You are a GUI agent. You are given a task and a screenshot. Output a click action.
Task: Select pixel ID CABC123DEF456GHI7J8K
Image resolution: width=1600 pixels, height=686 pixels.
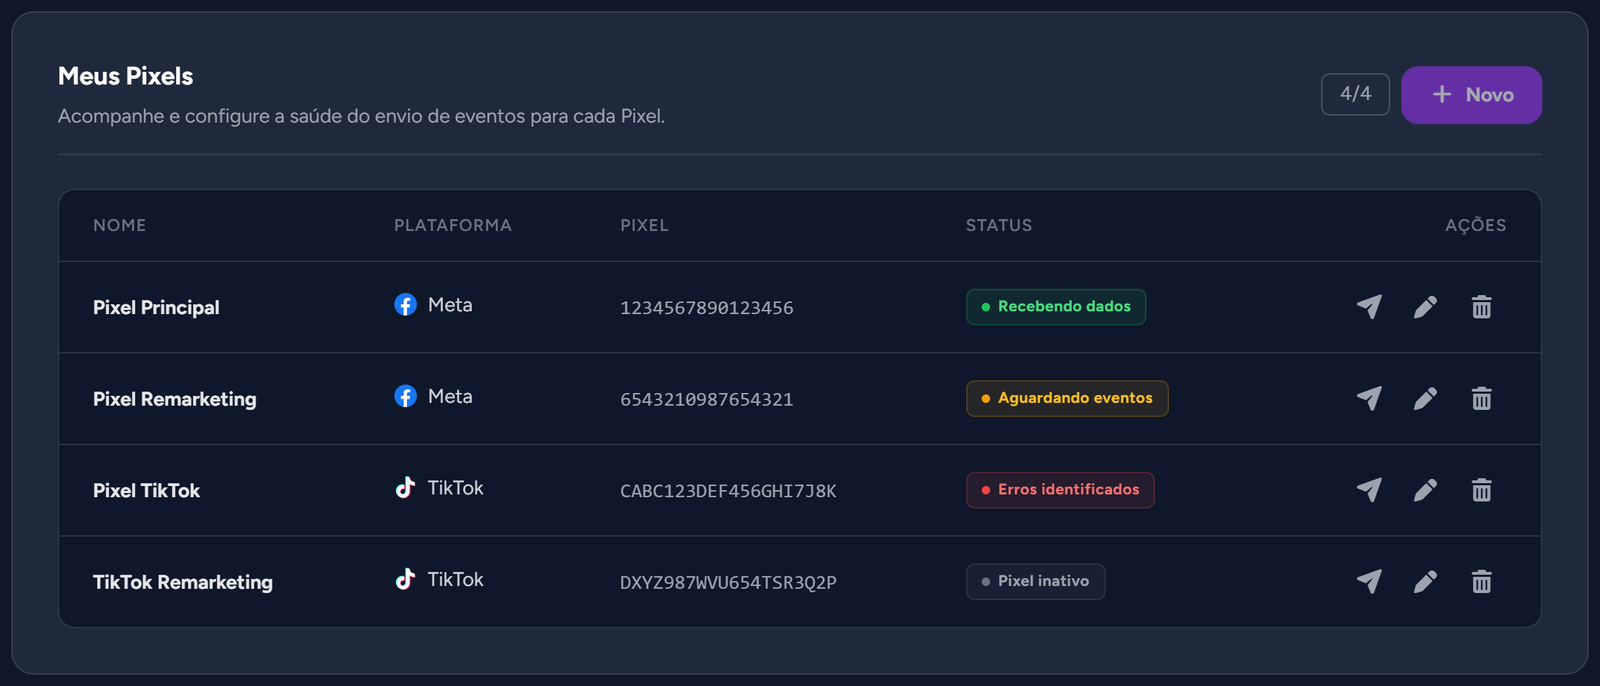tap(728, 491)
